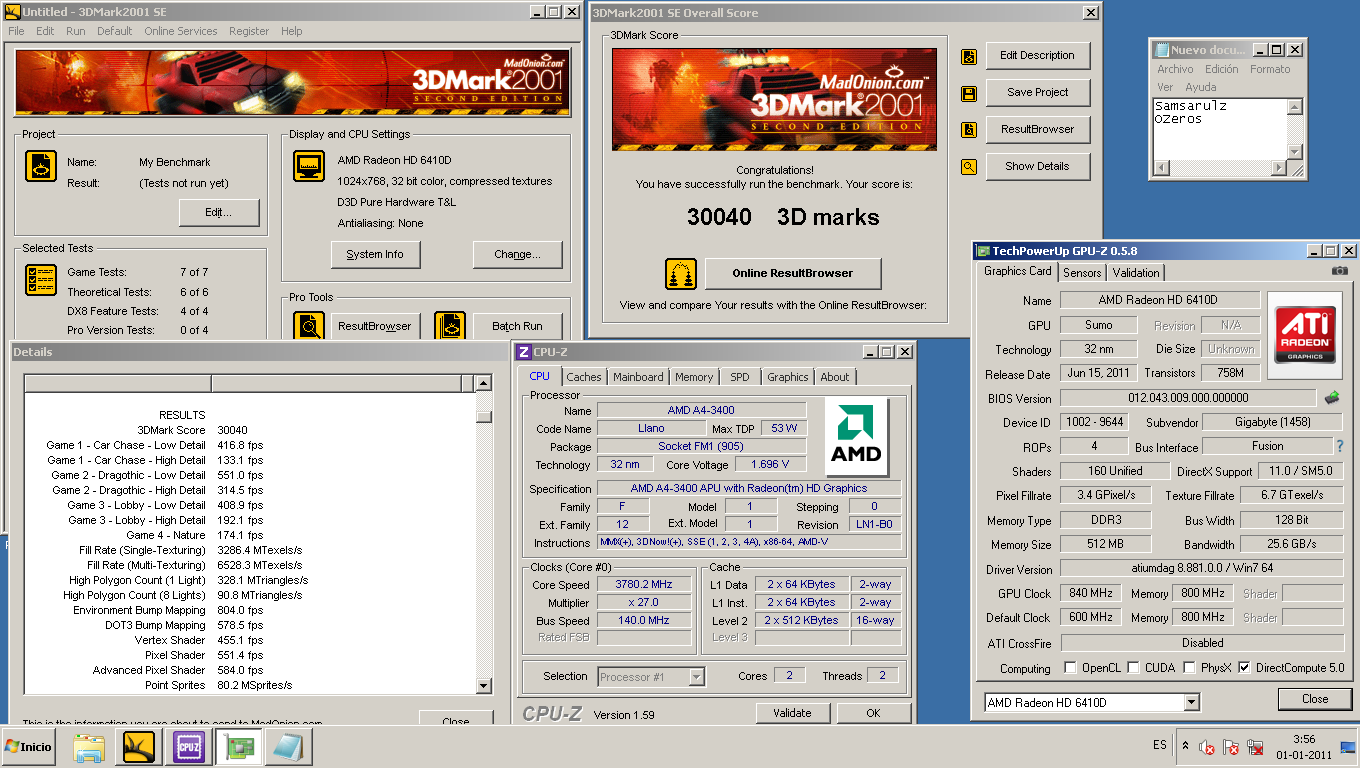Click the Details list scroll up arrow
1360x768 pixels.
pyautogui.click(x=484, y=383)
